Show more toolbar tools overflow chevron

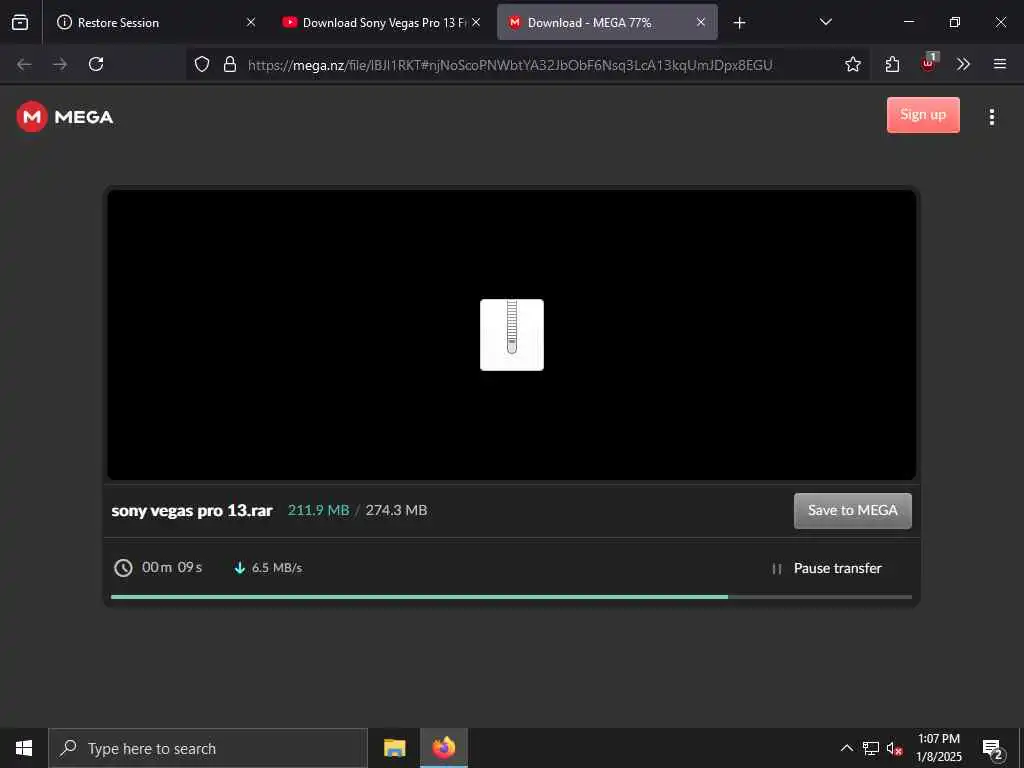(963, 64)
